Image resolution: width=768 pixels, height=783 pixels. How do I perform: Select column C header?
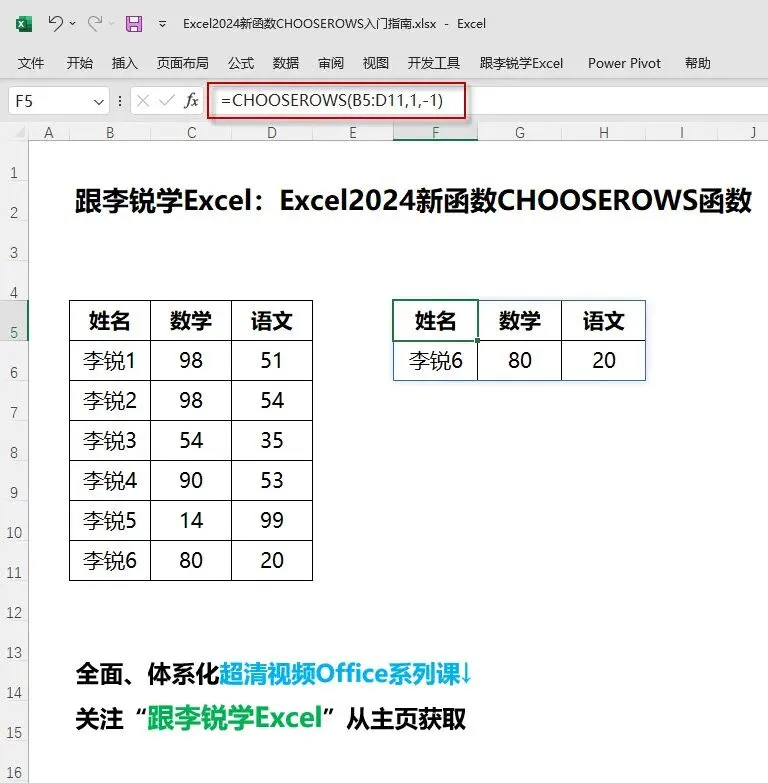pos(191,132)
